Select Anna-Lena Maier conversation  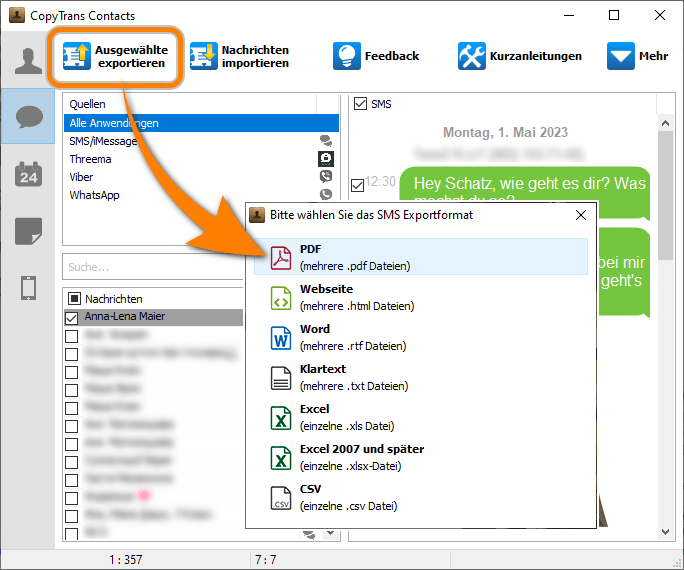click(154, 317)
